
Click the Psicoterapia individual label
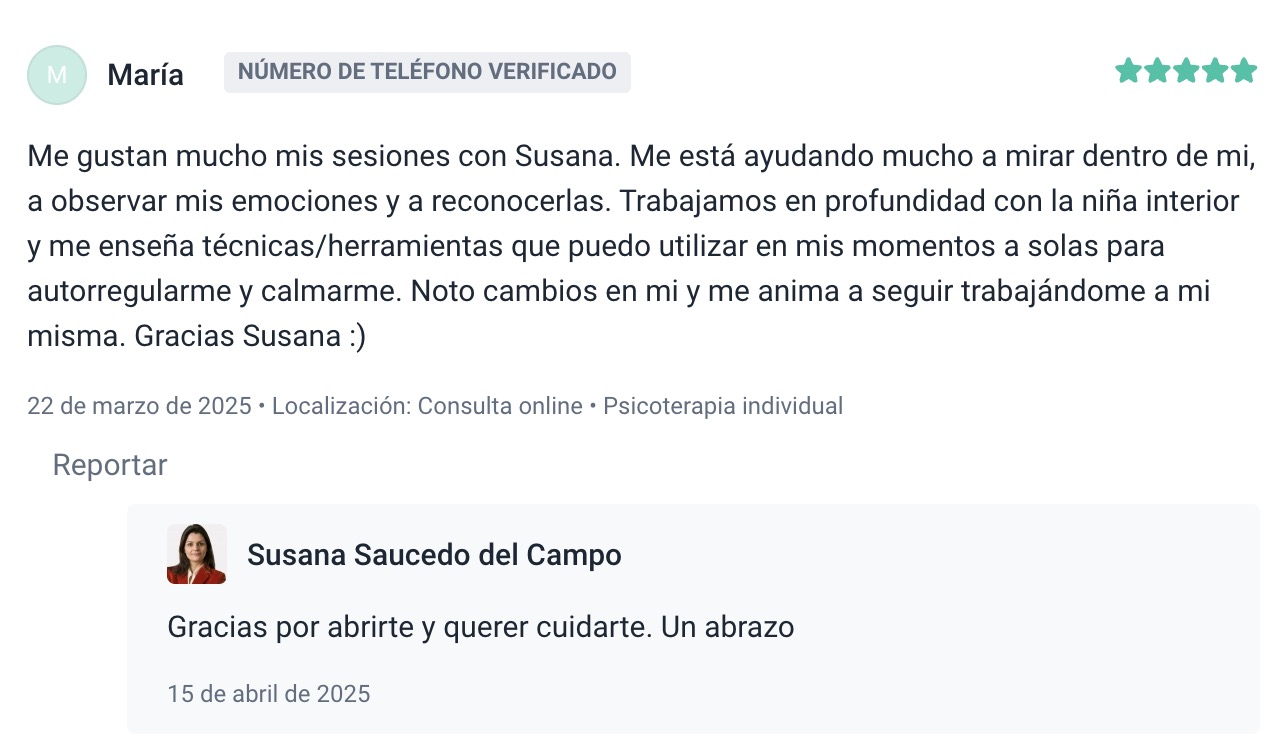click(x=723, y=406)
